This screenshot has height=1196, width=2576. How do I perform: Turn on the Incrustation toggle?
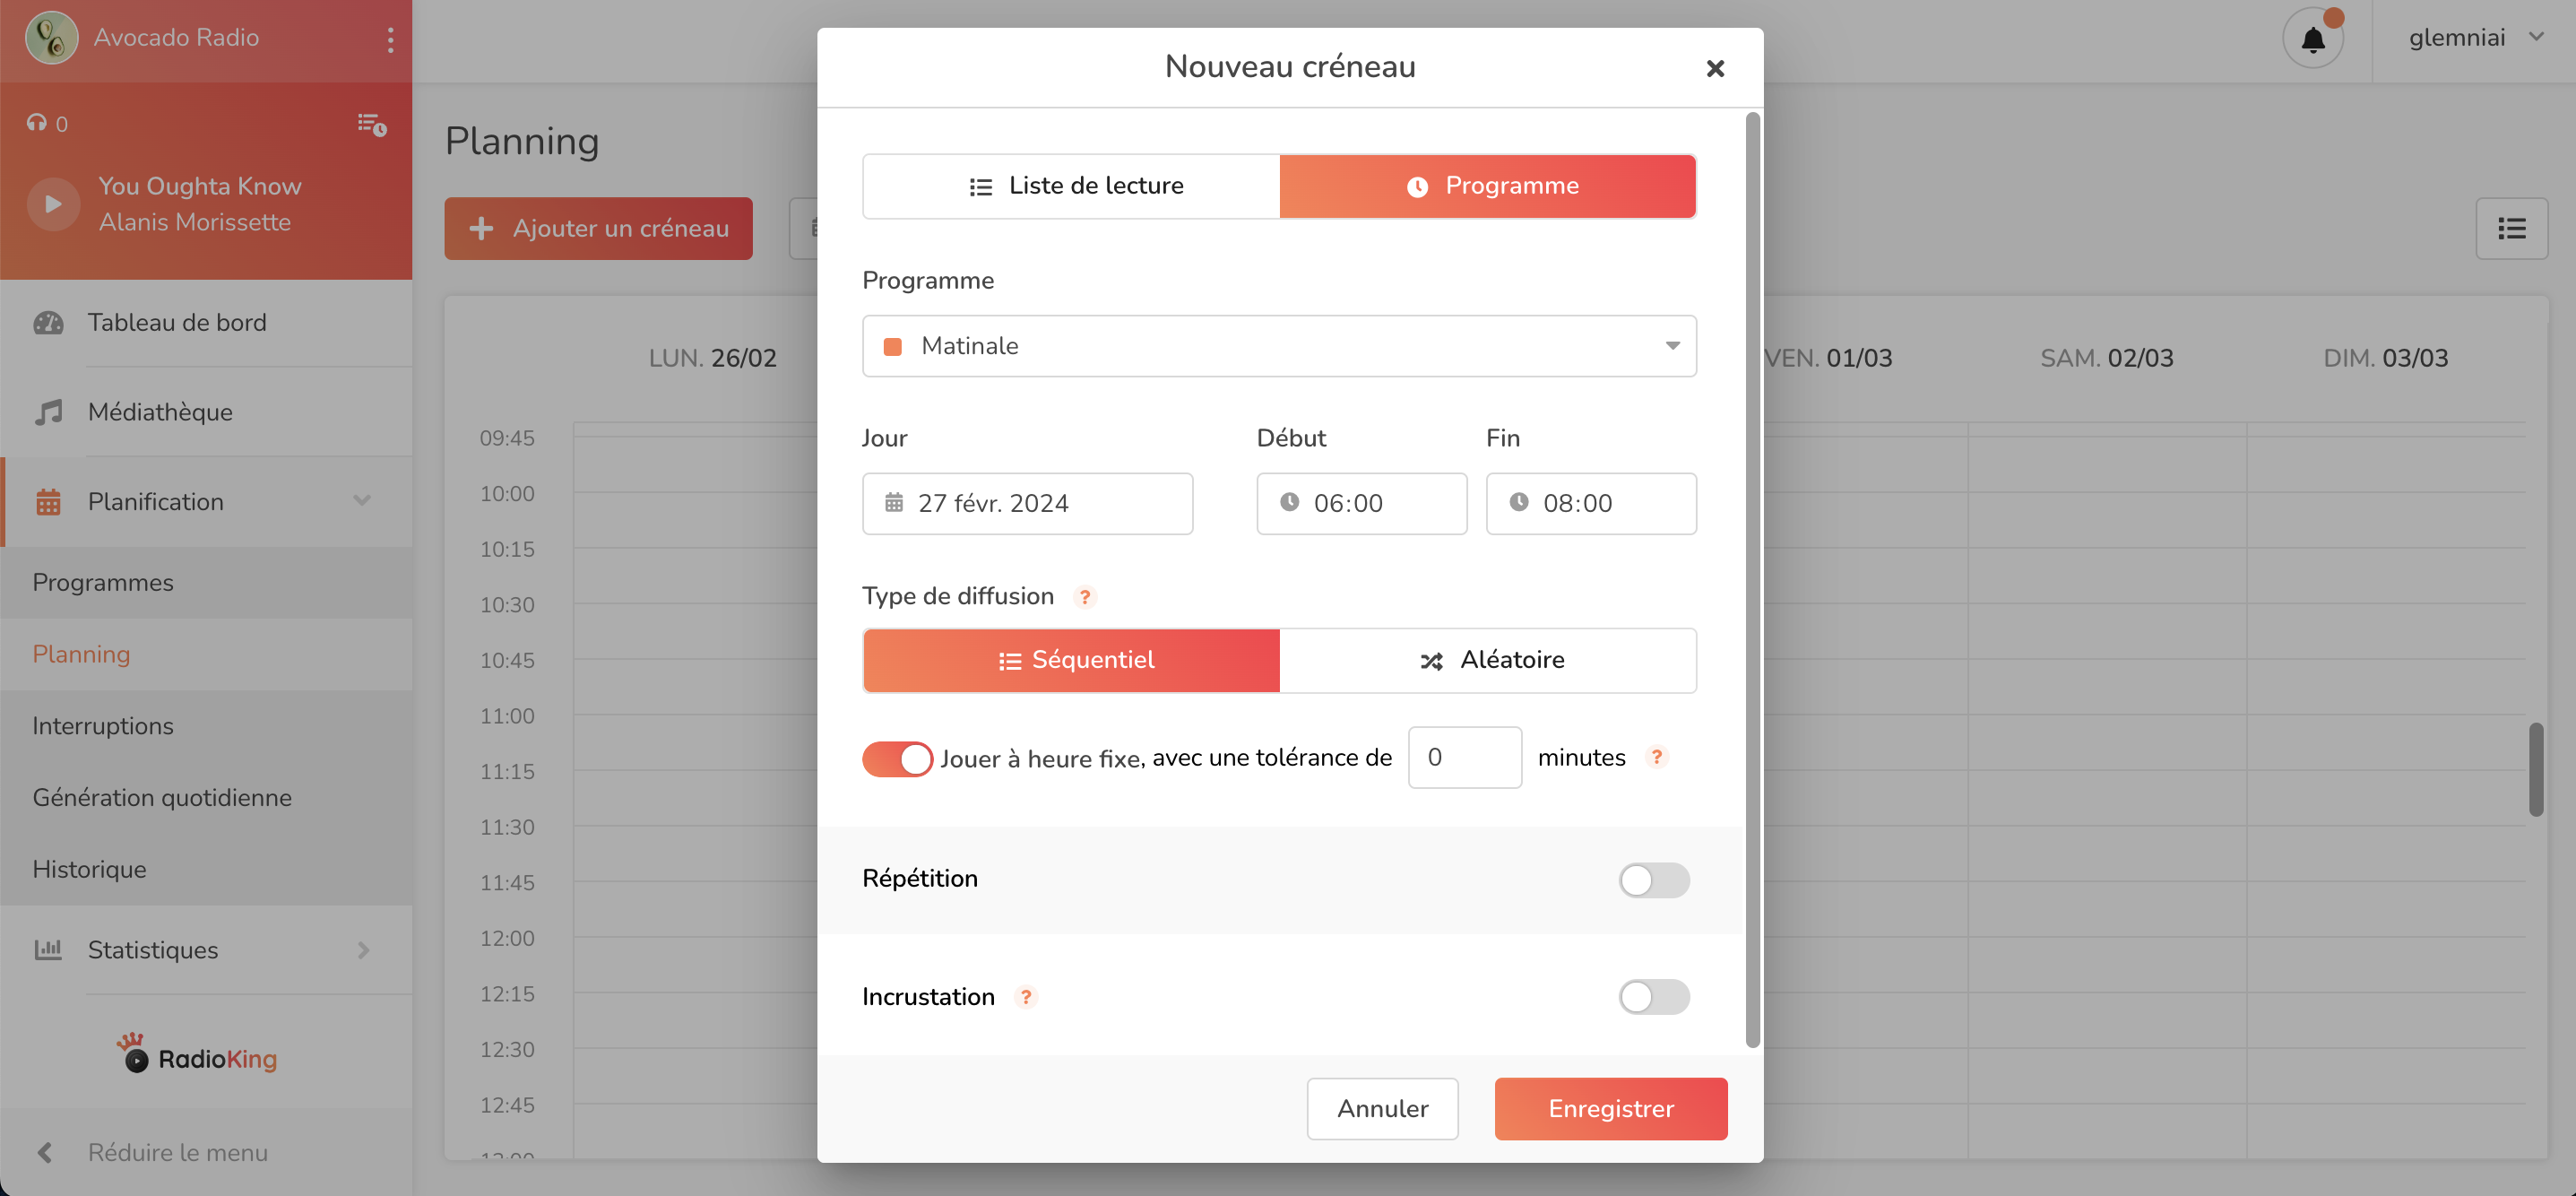click(1653, 997)
